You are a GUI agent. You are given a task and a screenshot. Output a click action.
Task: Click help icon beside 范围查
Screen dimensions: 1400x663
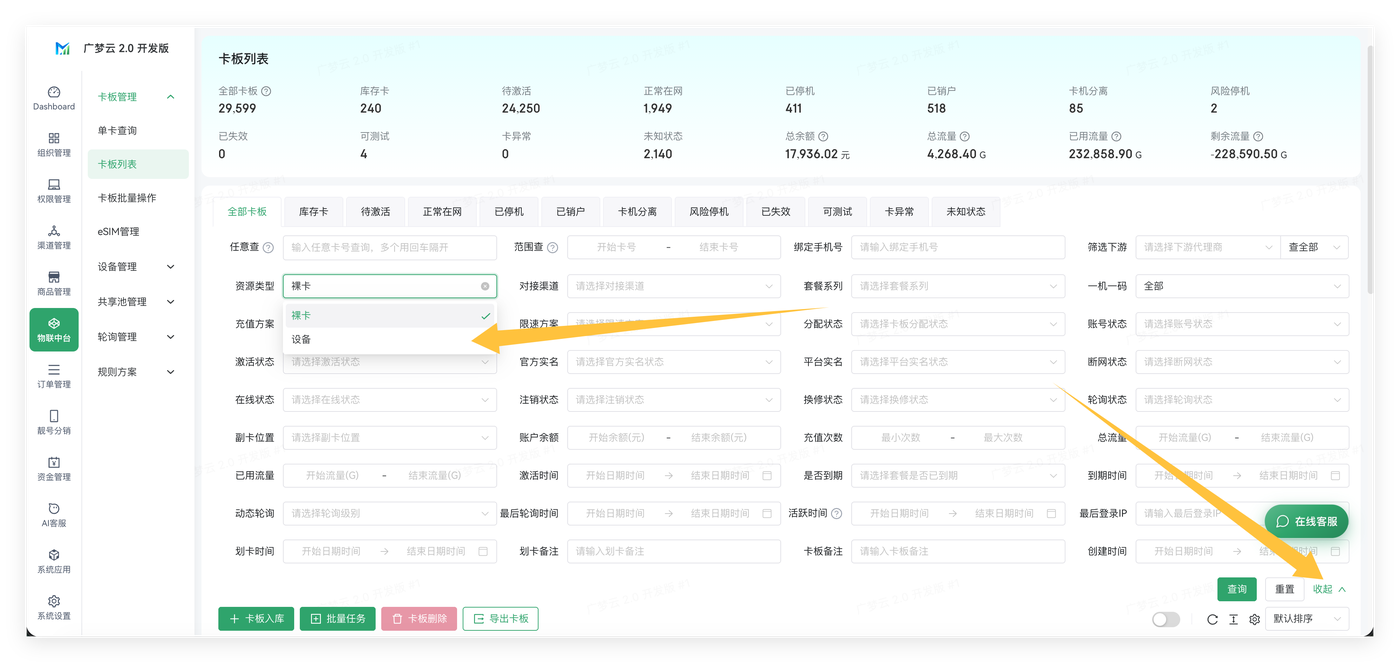coord(552,248)
